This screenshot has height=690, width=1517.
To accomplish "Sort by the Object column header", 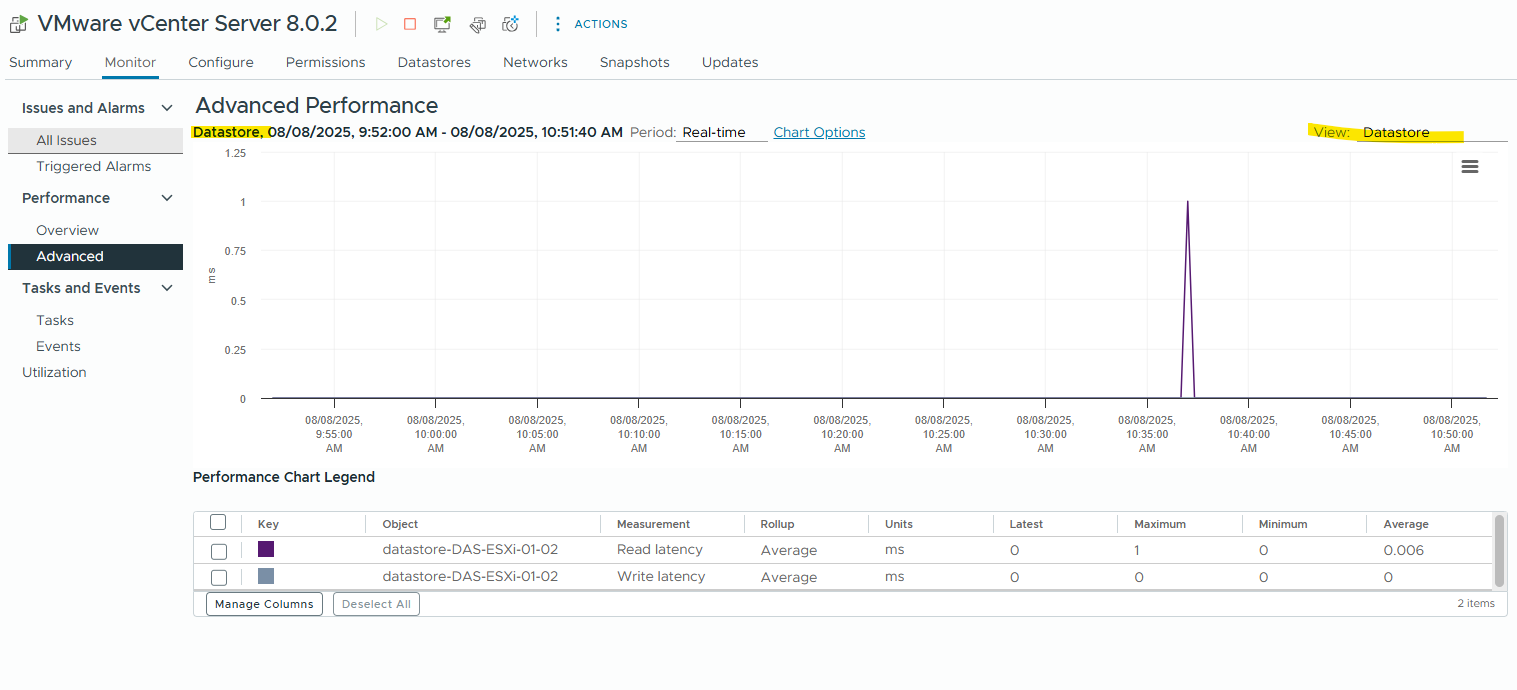I will point(400,524).
